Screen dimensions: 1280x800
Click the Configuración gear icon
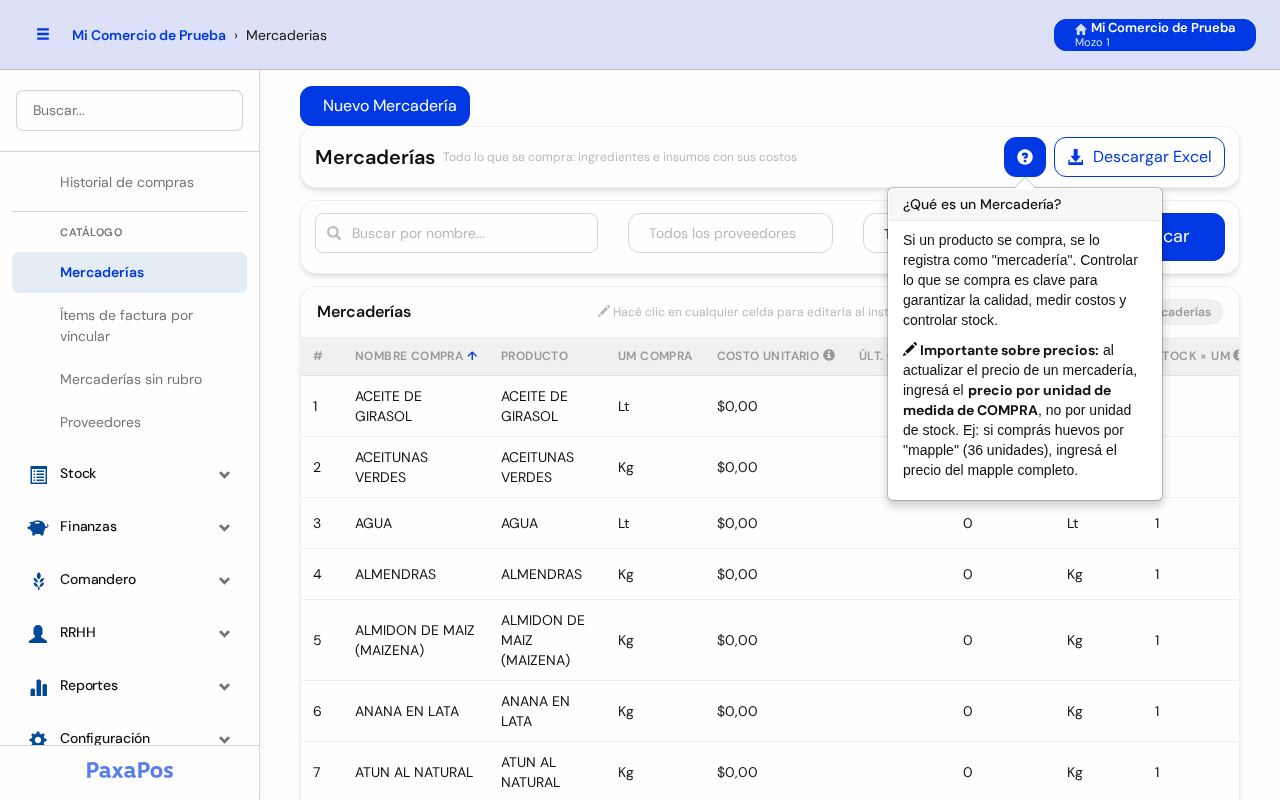(38, 739)
